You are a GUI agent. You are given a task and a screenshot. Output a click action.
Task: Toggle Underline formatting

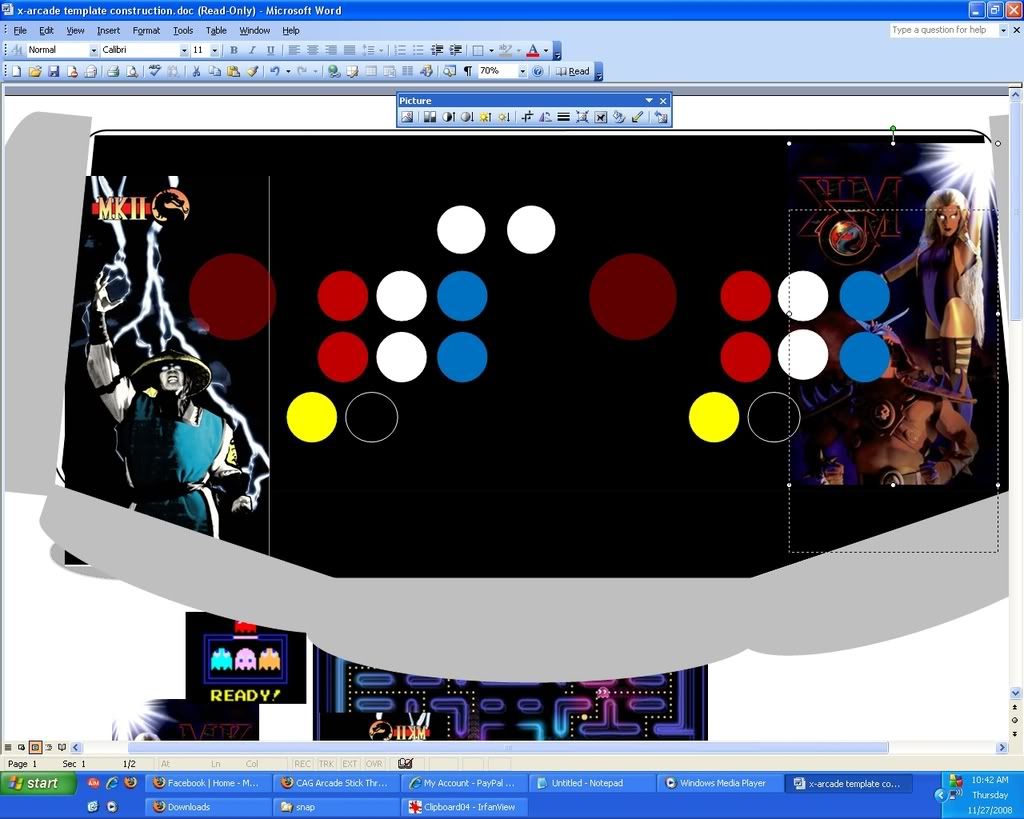click(270, 50)
